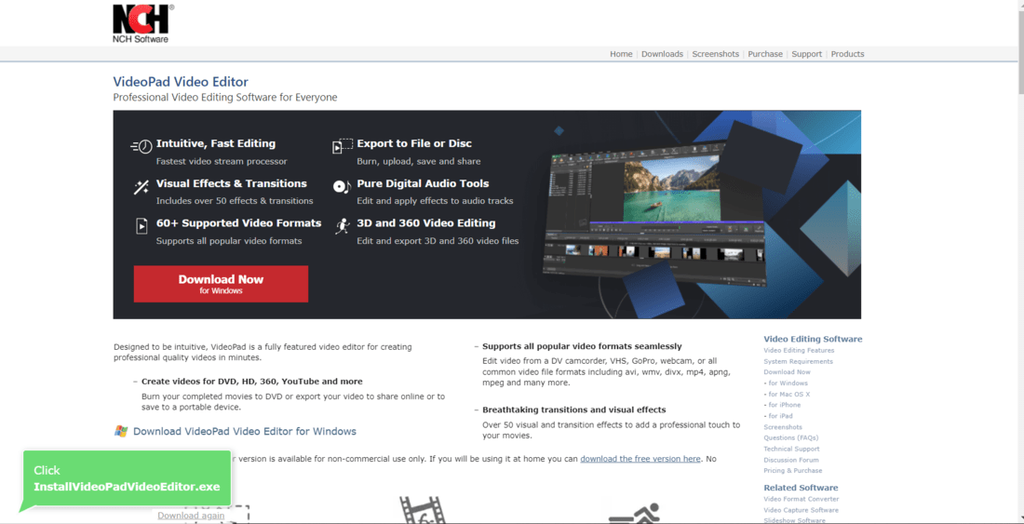Click the running figure icon at page bottom
This screenshot has width=1024, height=524.
pos(634,513)
